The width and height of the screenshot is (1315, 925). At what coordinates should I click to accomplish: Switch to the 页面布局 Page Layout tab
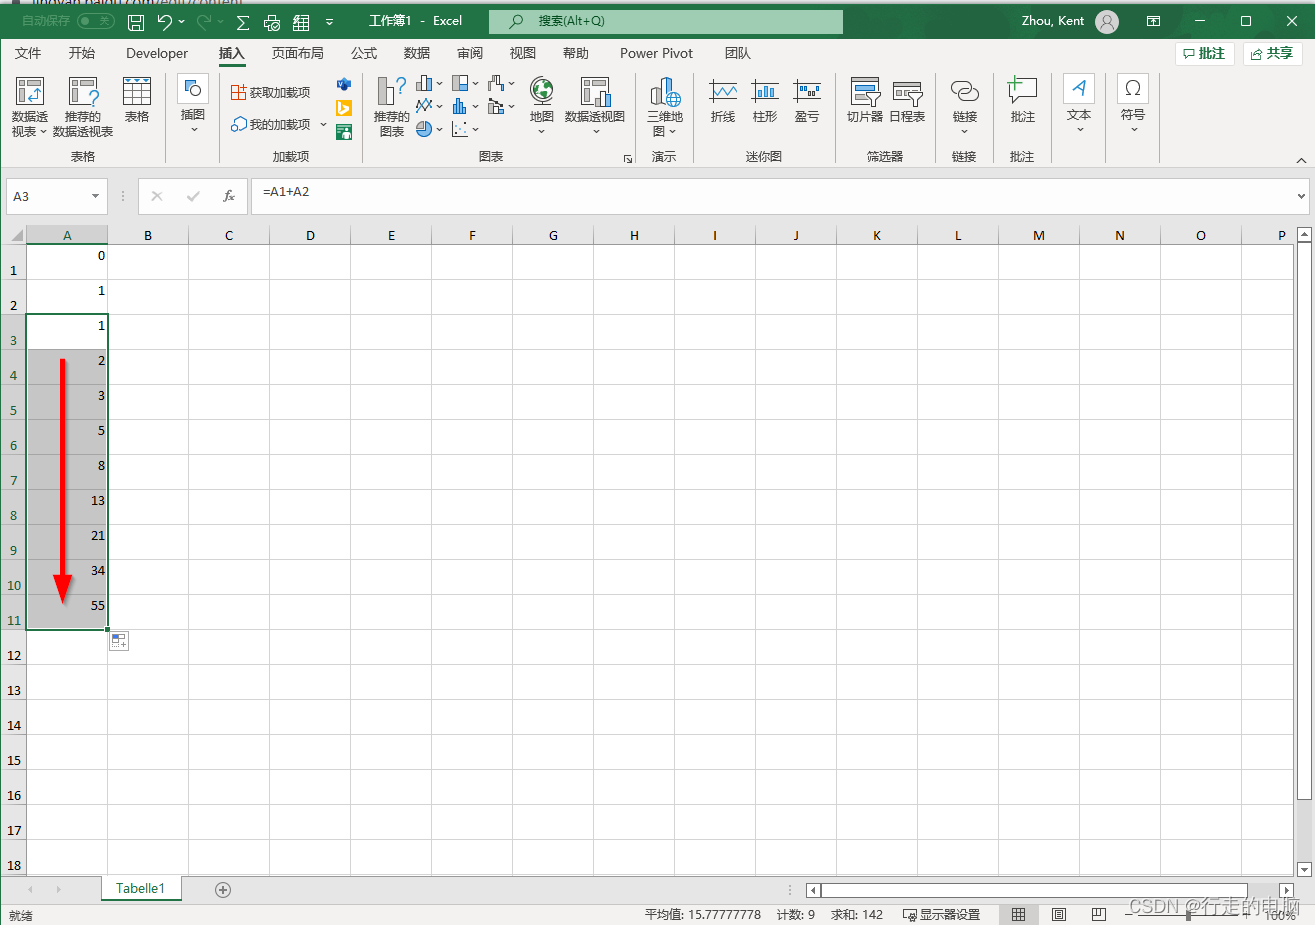[x=298, y=53]
